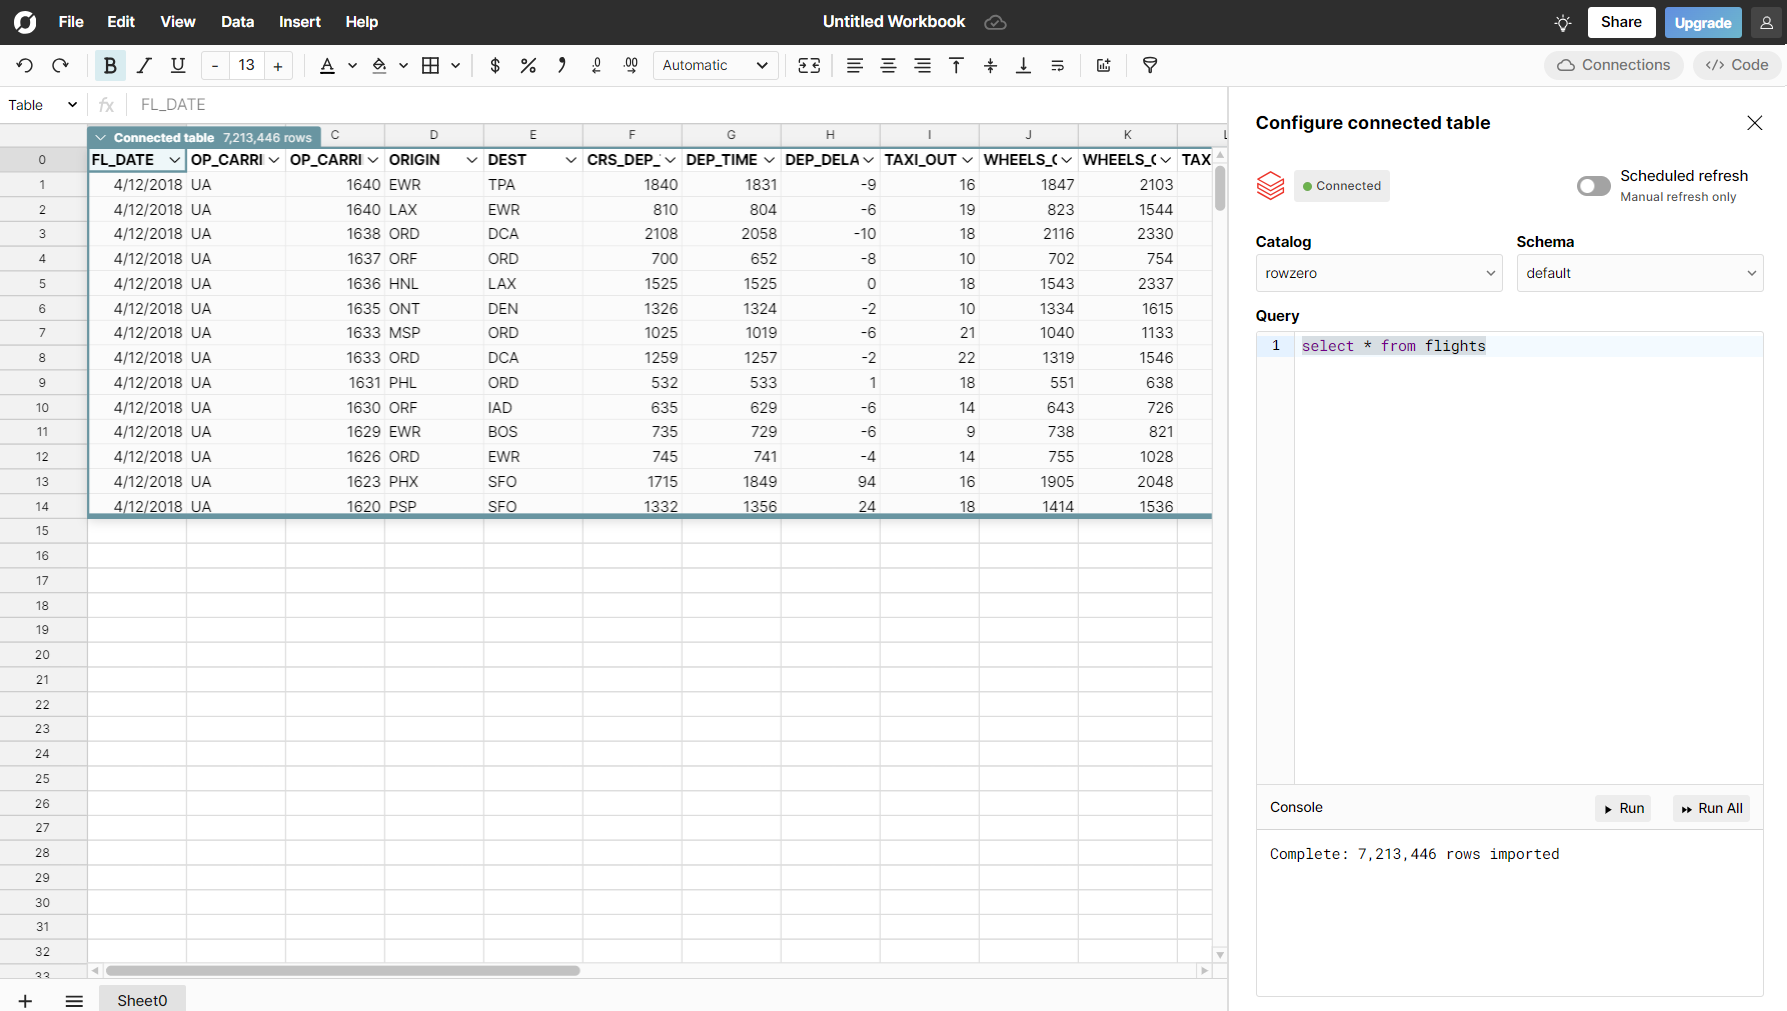The height and width of the screenshot is (1011, 1787).
Task: Toggle bold formatting in toolbar
Action: (110, 66)
